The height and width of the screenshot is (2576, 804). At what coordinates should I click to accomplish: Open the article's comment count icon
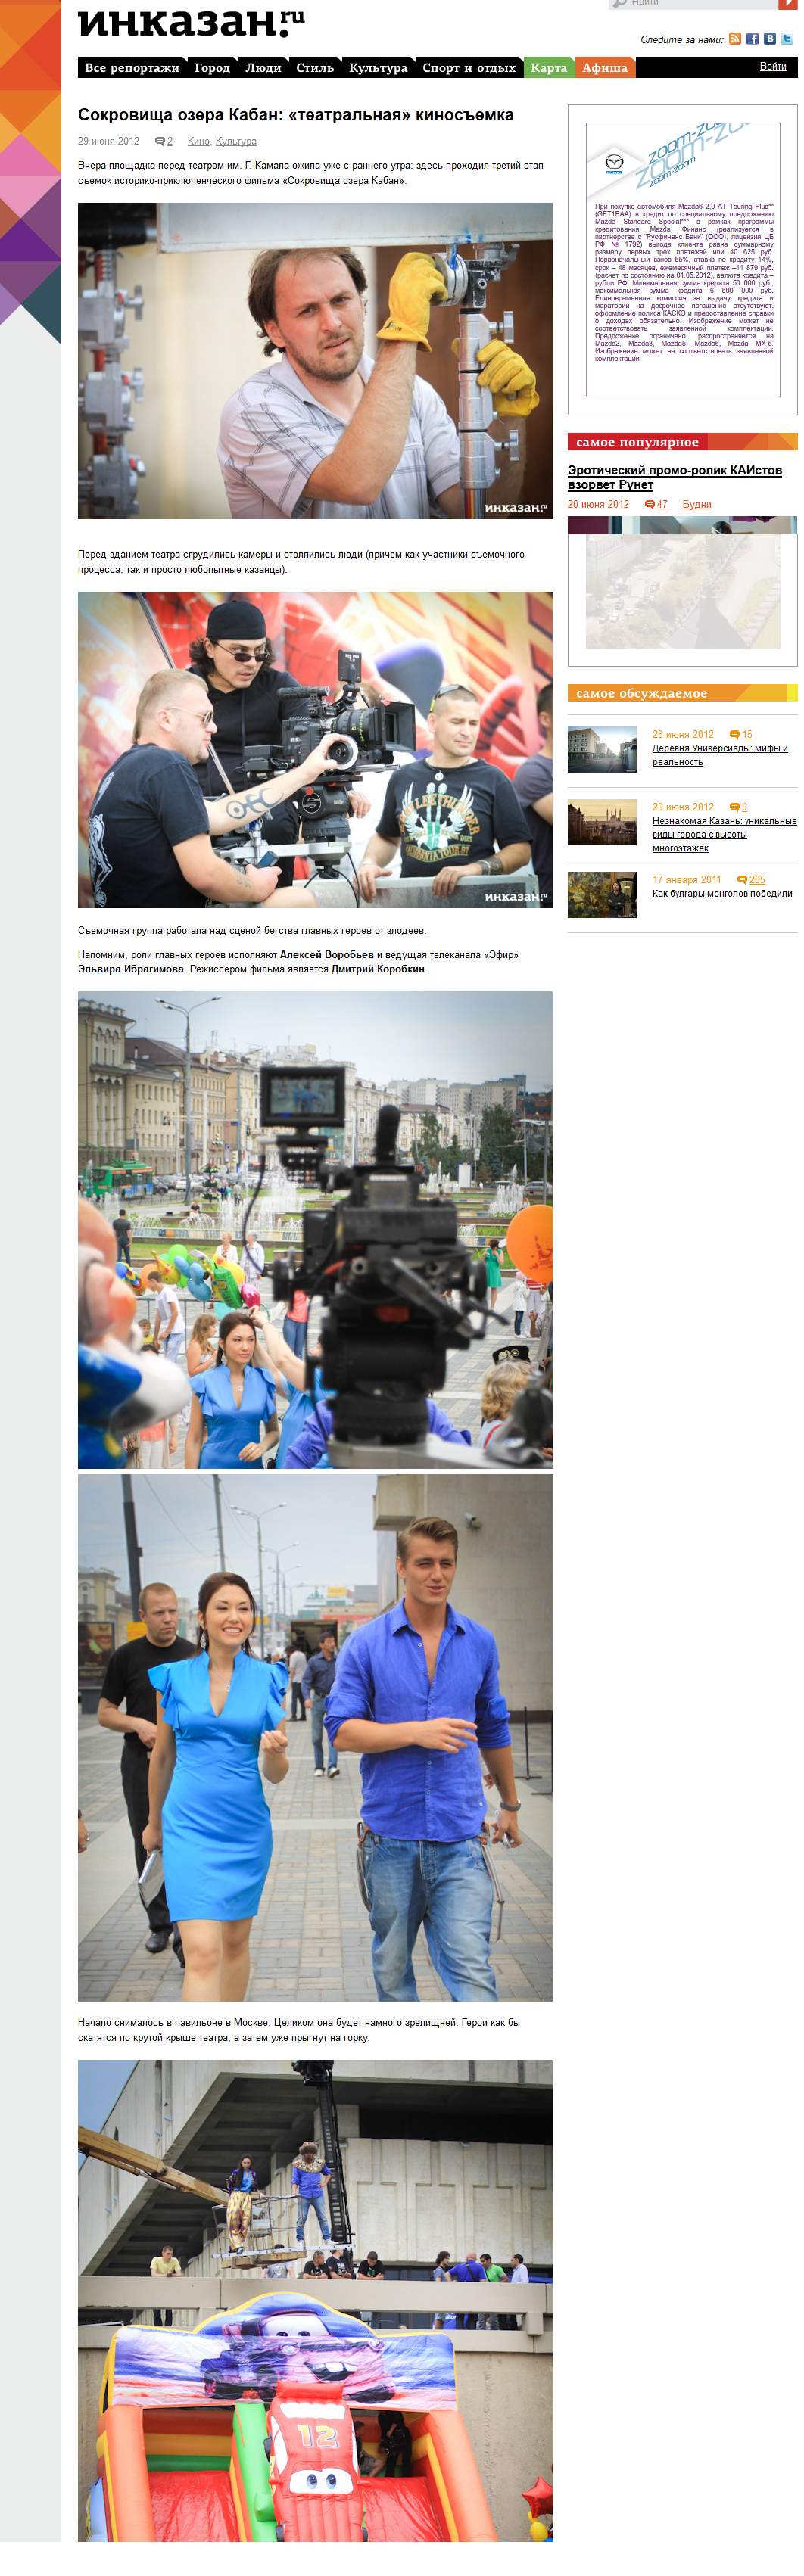[x=160, y=141]
